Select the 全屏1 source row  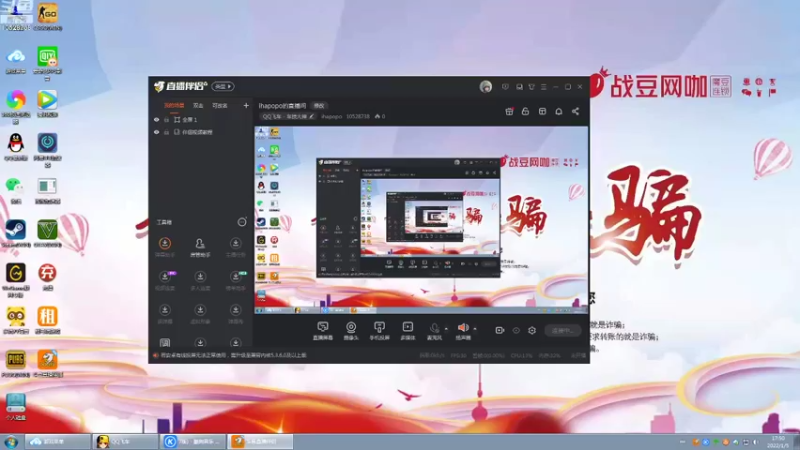pyautogui.click(x=202, y=119)
